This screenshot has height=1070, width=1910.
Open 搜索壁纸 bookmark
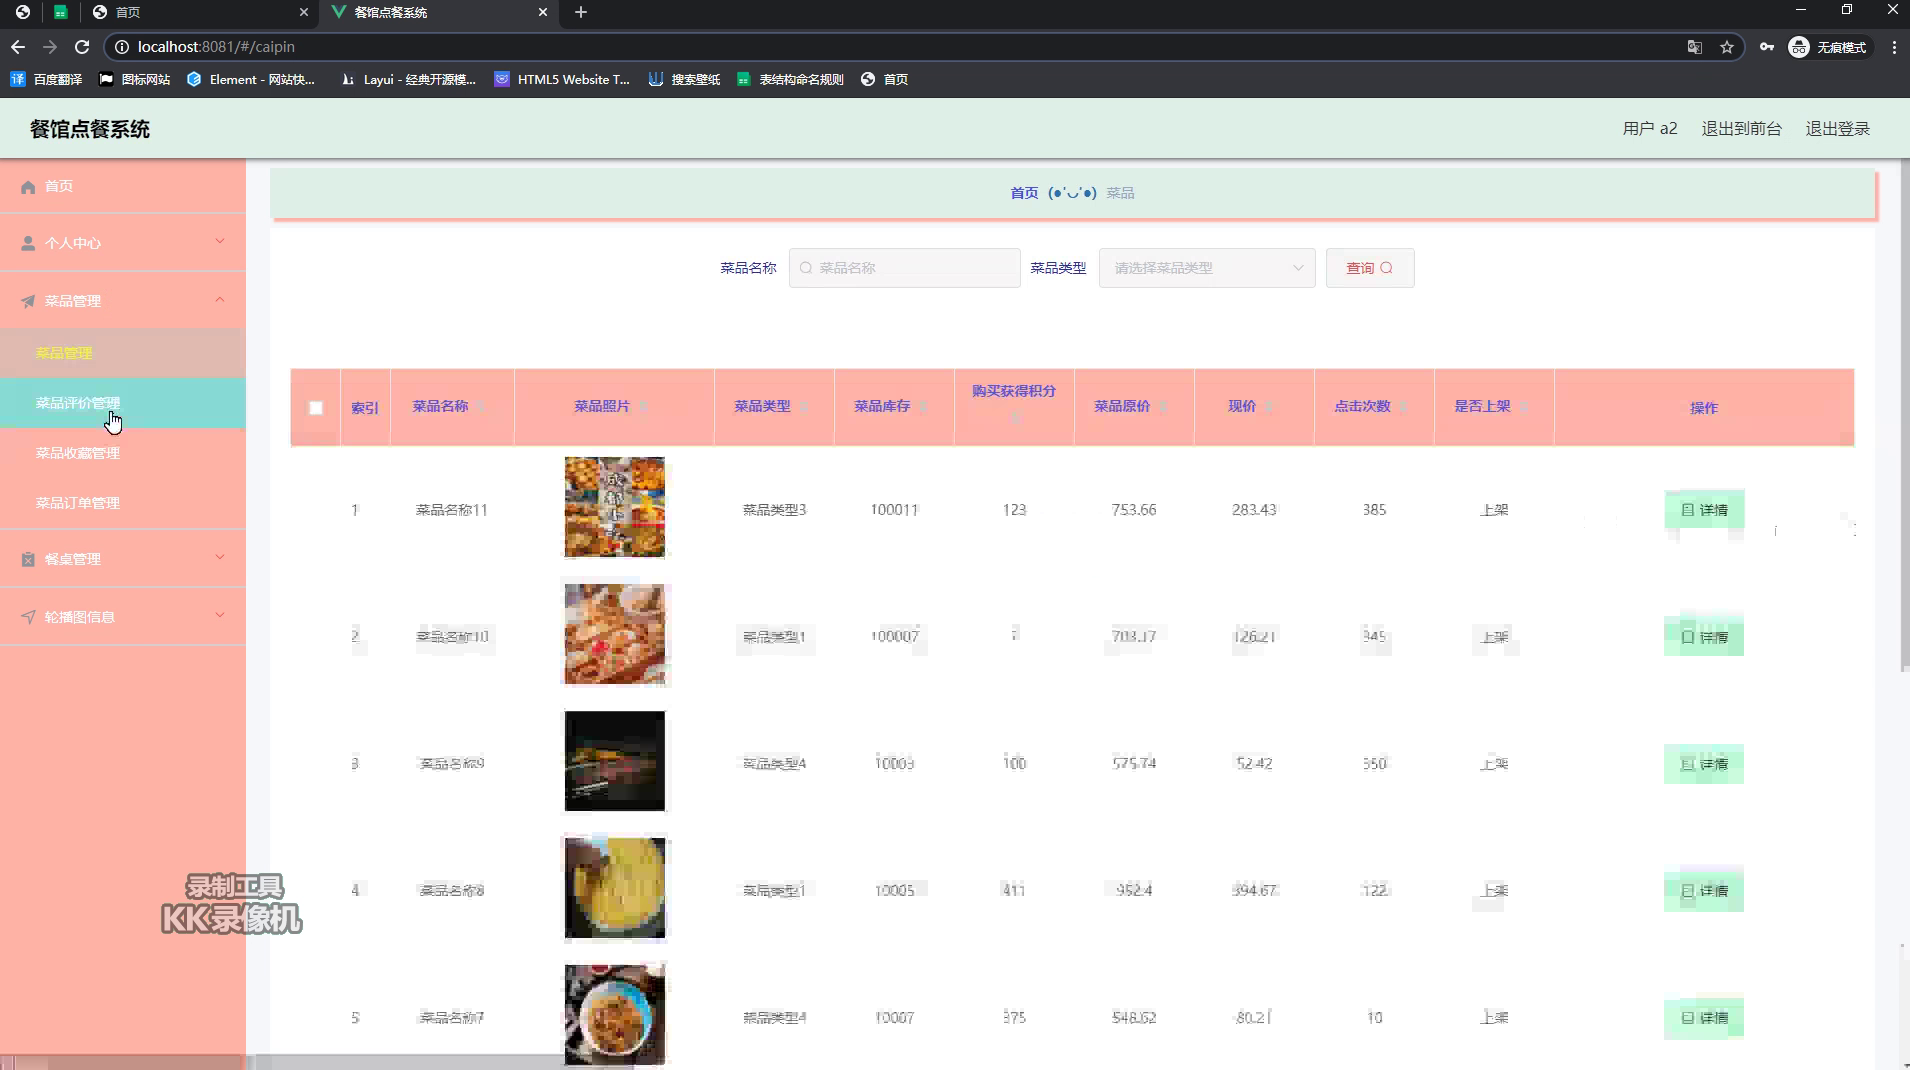click(x=685, y=79)
